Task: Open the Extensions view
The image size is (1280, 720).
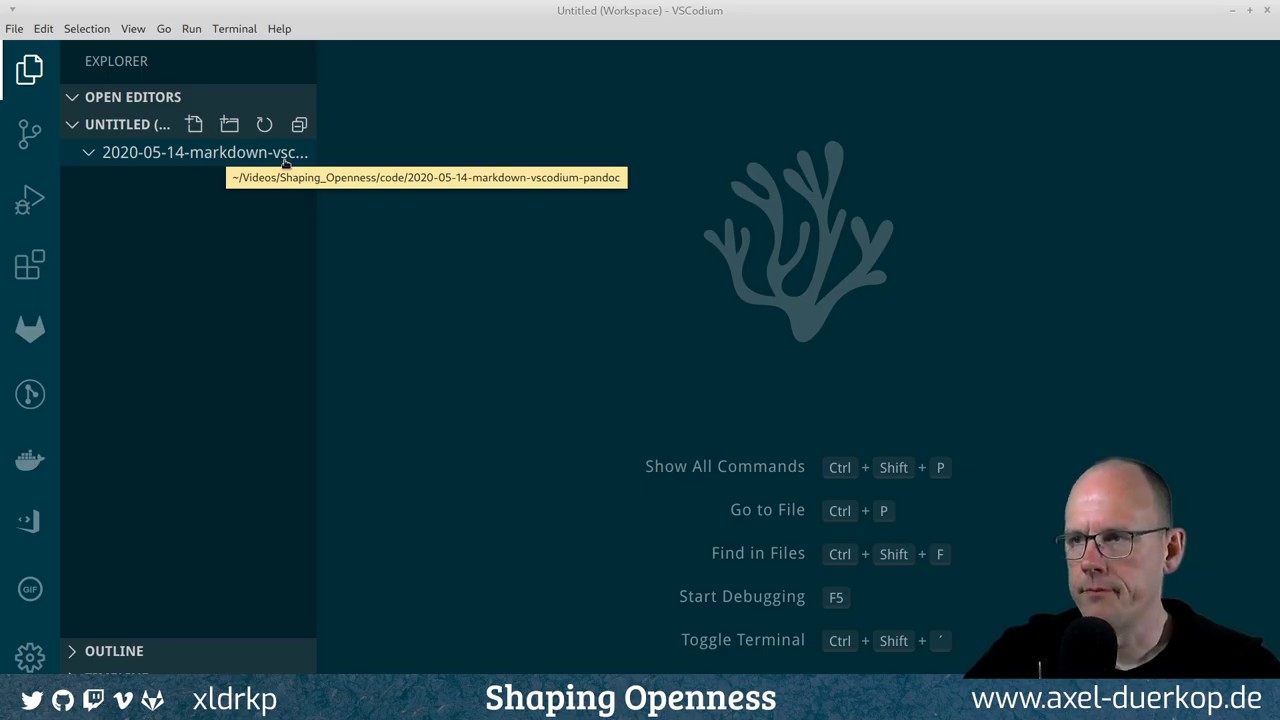Action: [30, 265]
